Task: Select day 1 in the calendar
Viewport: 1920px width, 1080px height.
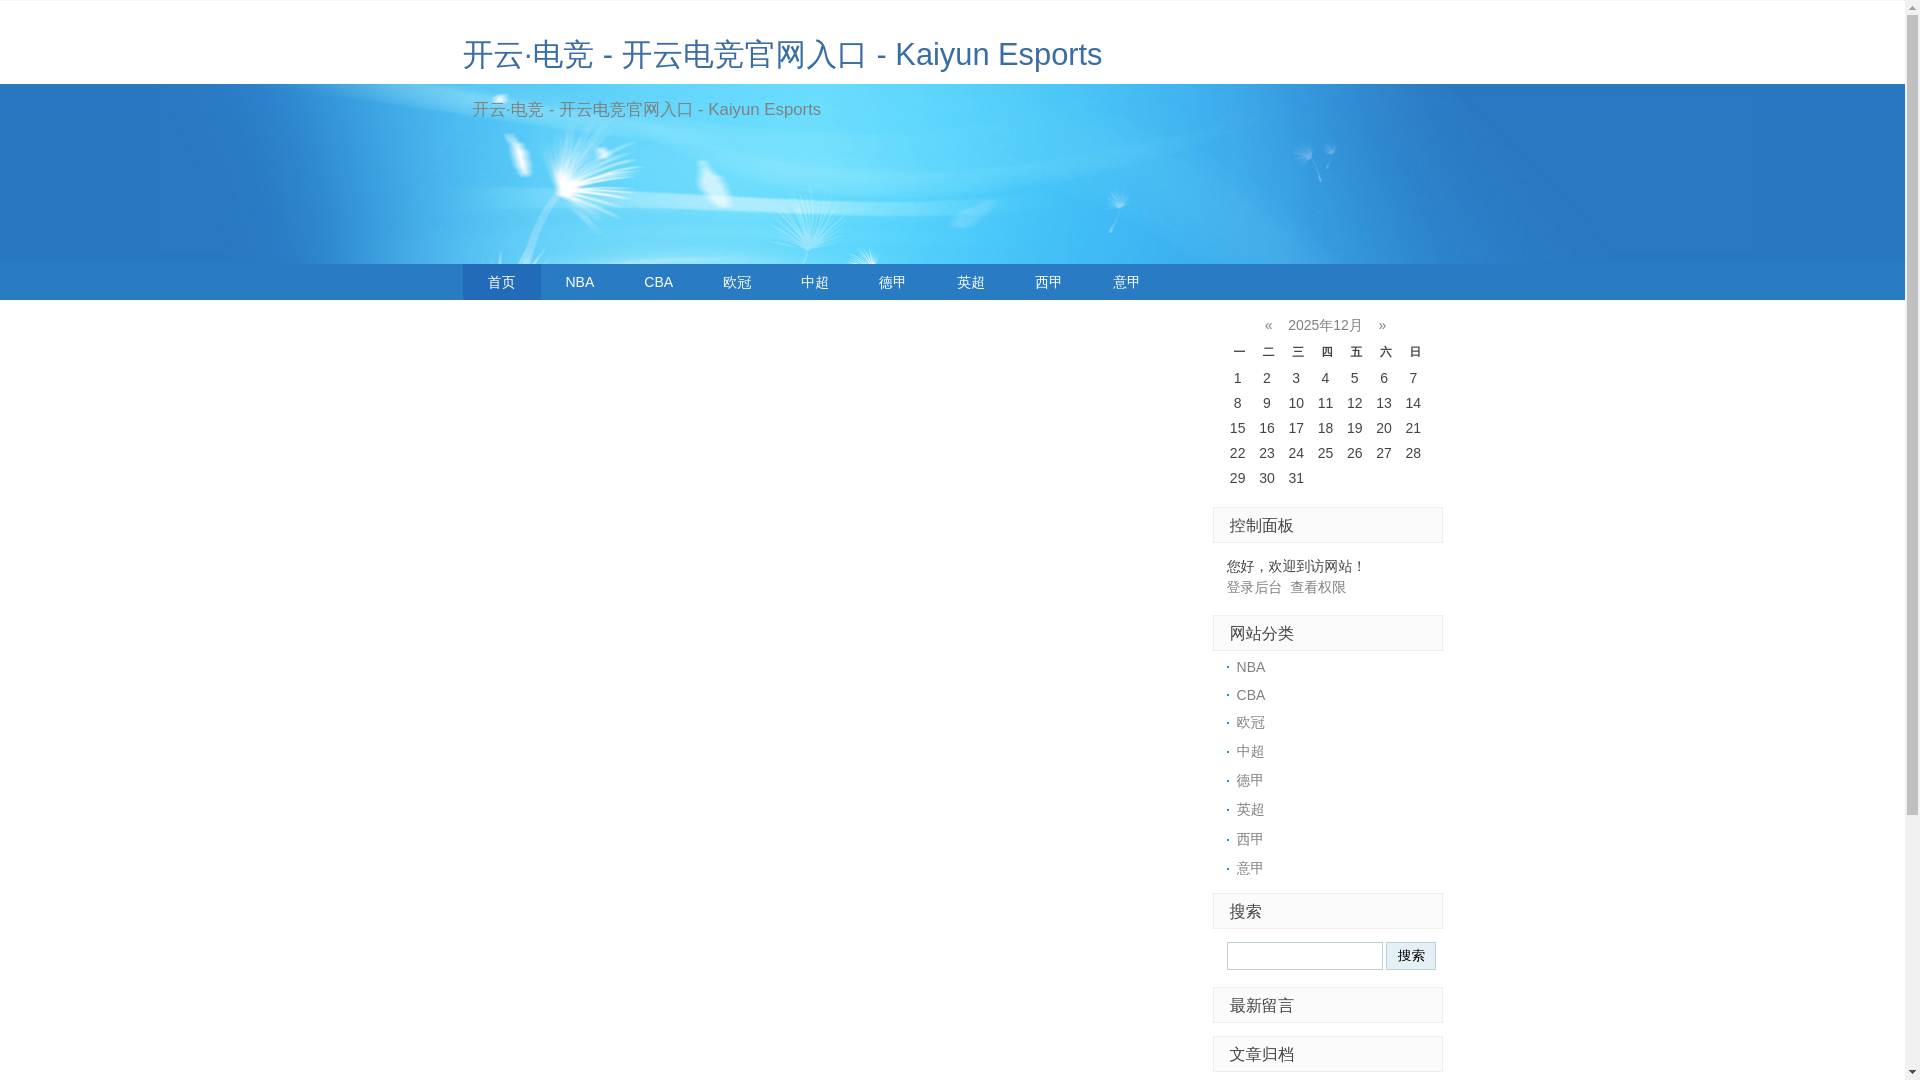Action: tap(1237, 378)
